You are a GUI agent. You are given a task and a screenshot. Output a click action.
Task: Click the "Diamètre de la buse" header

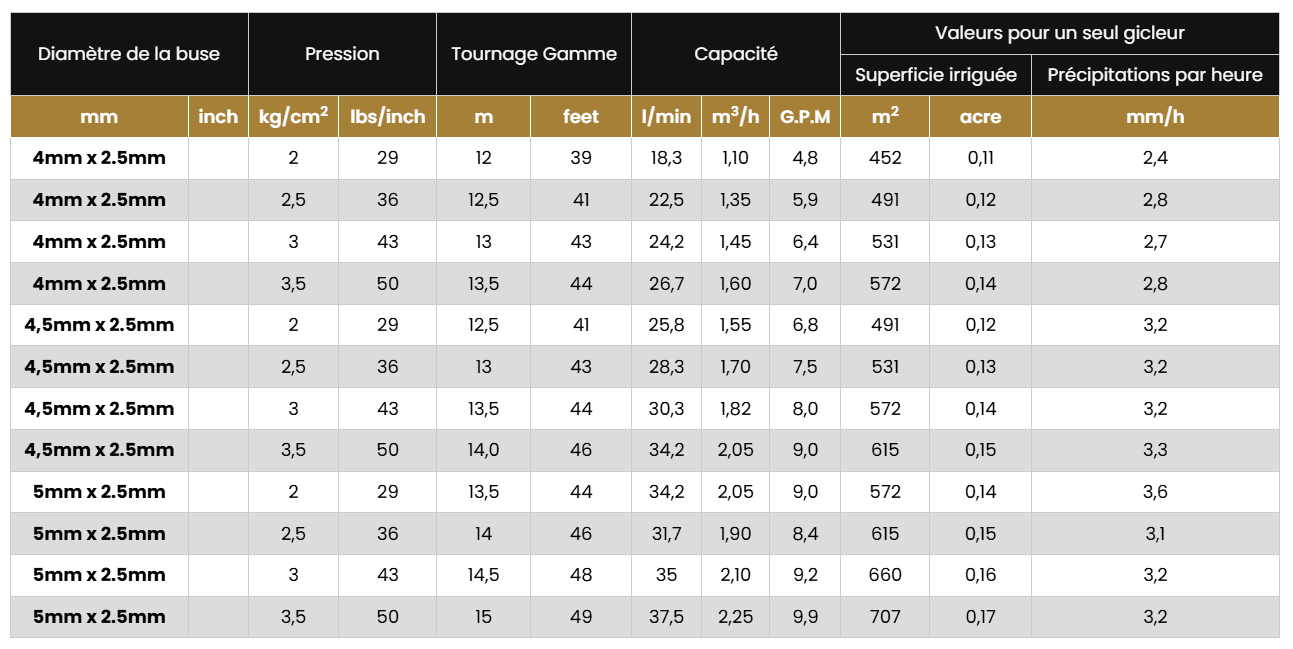tap(129, 54)
